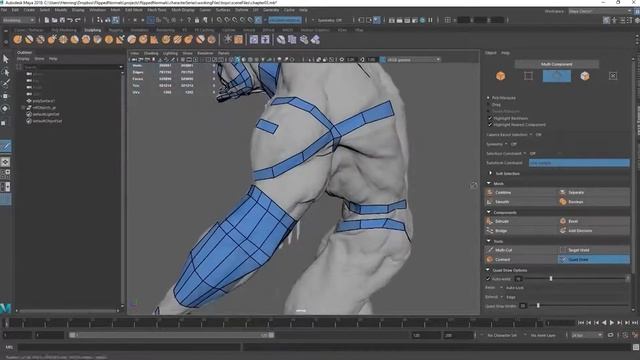Select the Grab sculpt brush on the shelf
The width and height of the screenshot is (640, 360).
click(51, 40)
